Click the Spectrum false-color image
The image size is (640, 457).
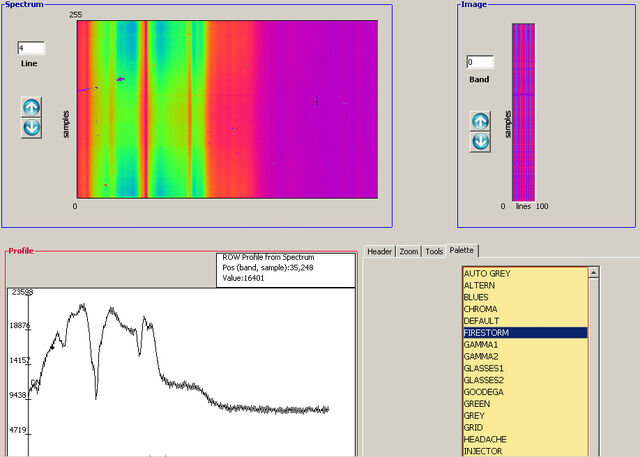click(227, 109)
